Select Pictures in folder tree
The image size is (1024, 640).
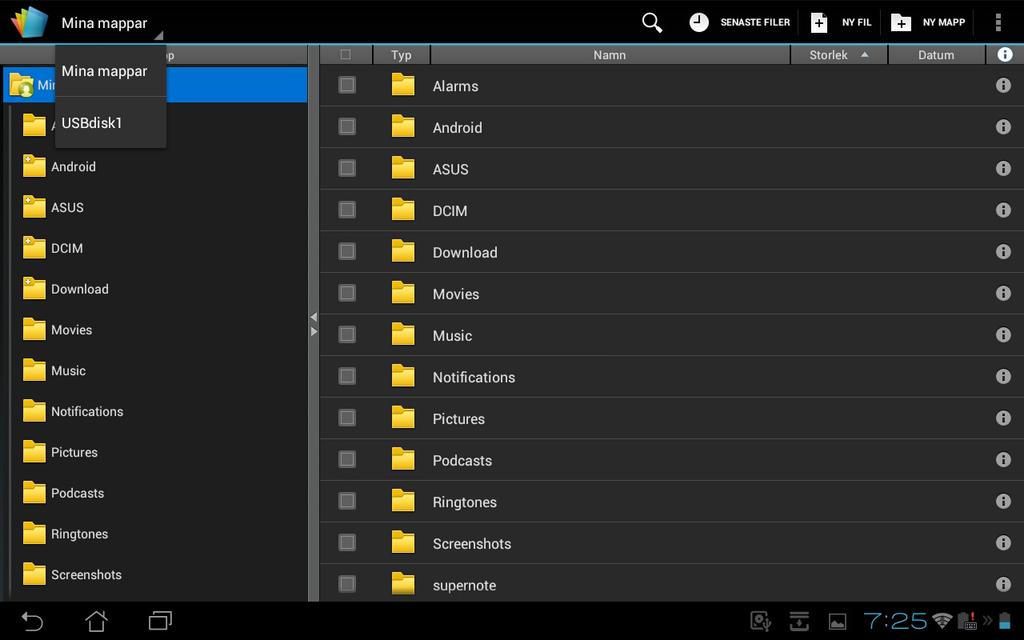click(x=74, y=452)
